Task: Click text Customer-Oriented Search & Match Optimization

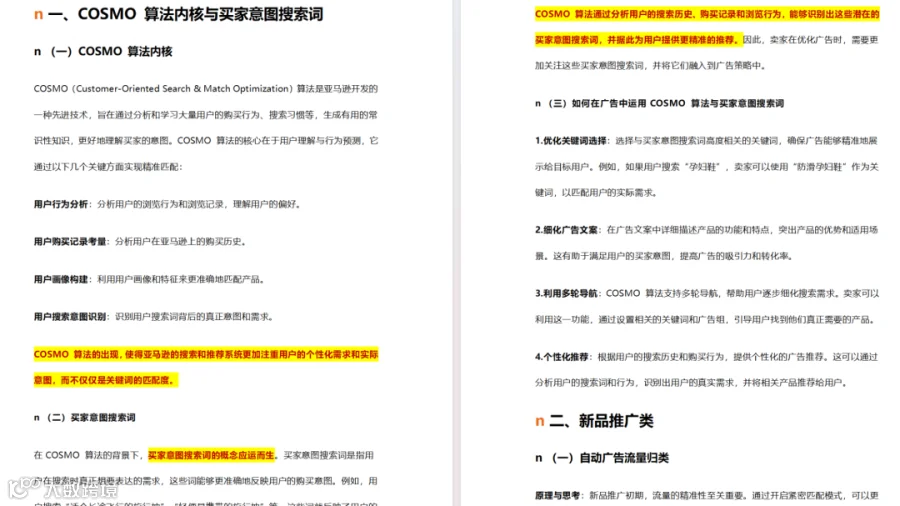Action: (184, 89)
